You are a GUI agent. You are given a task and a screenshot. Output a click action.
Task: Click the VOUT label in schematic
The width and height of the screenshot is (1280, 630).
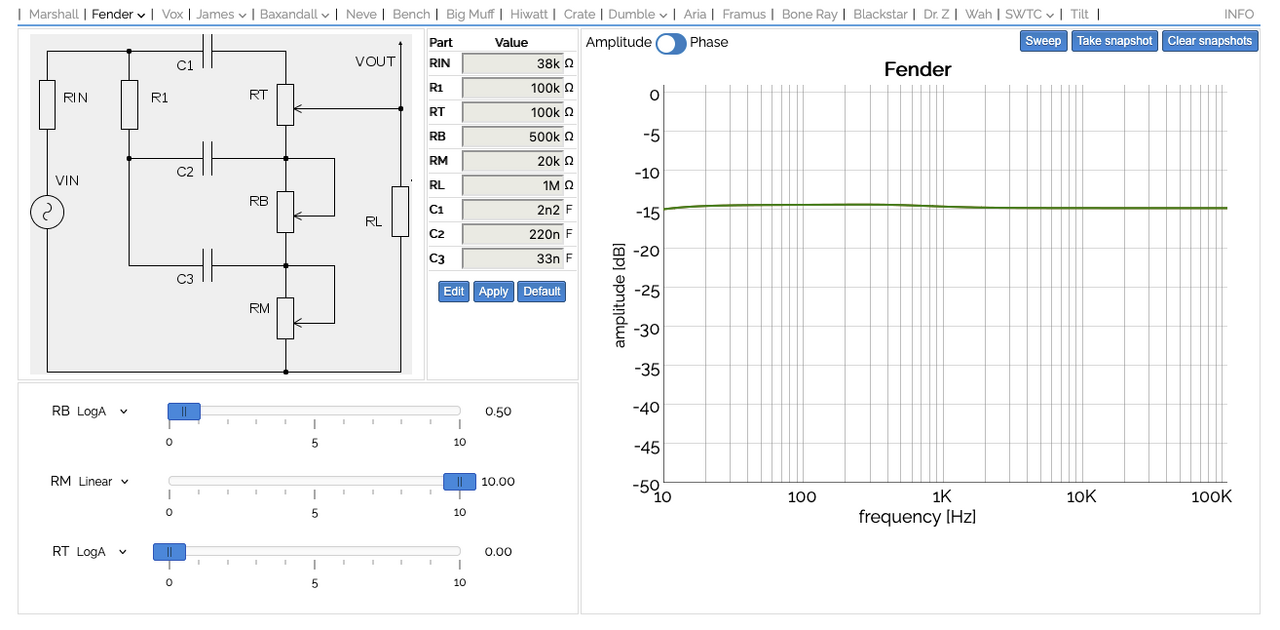[x=375, y=62]
